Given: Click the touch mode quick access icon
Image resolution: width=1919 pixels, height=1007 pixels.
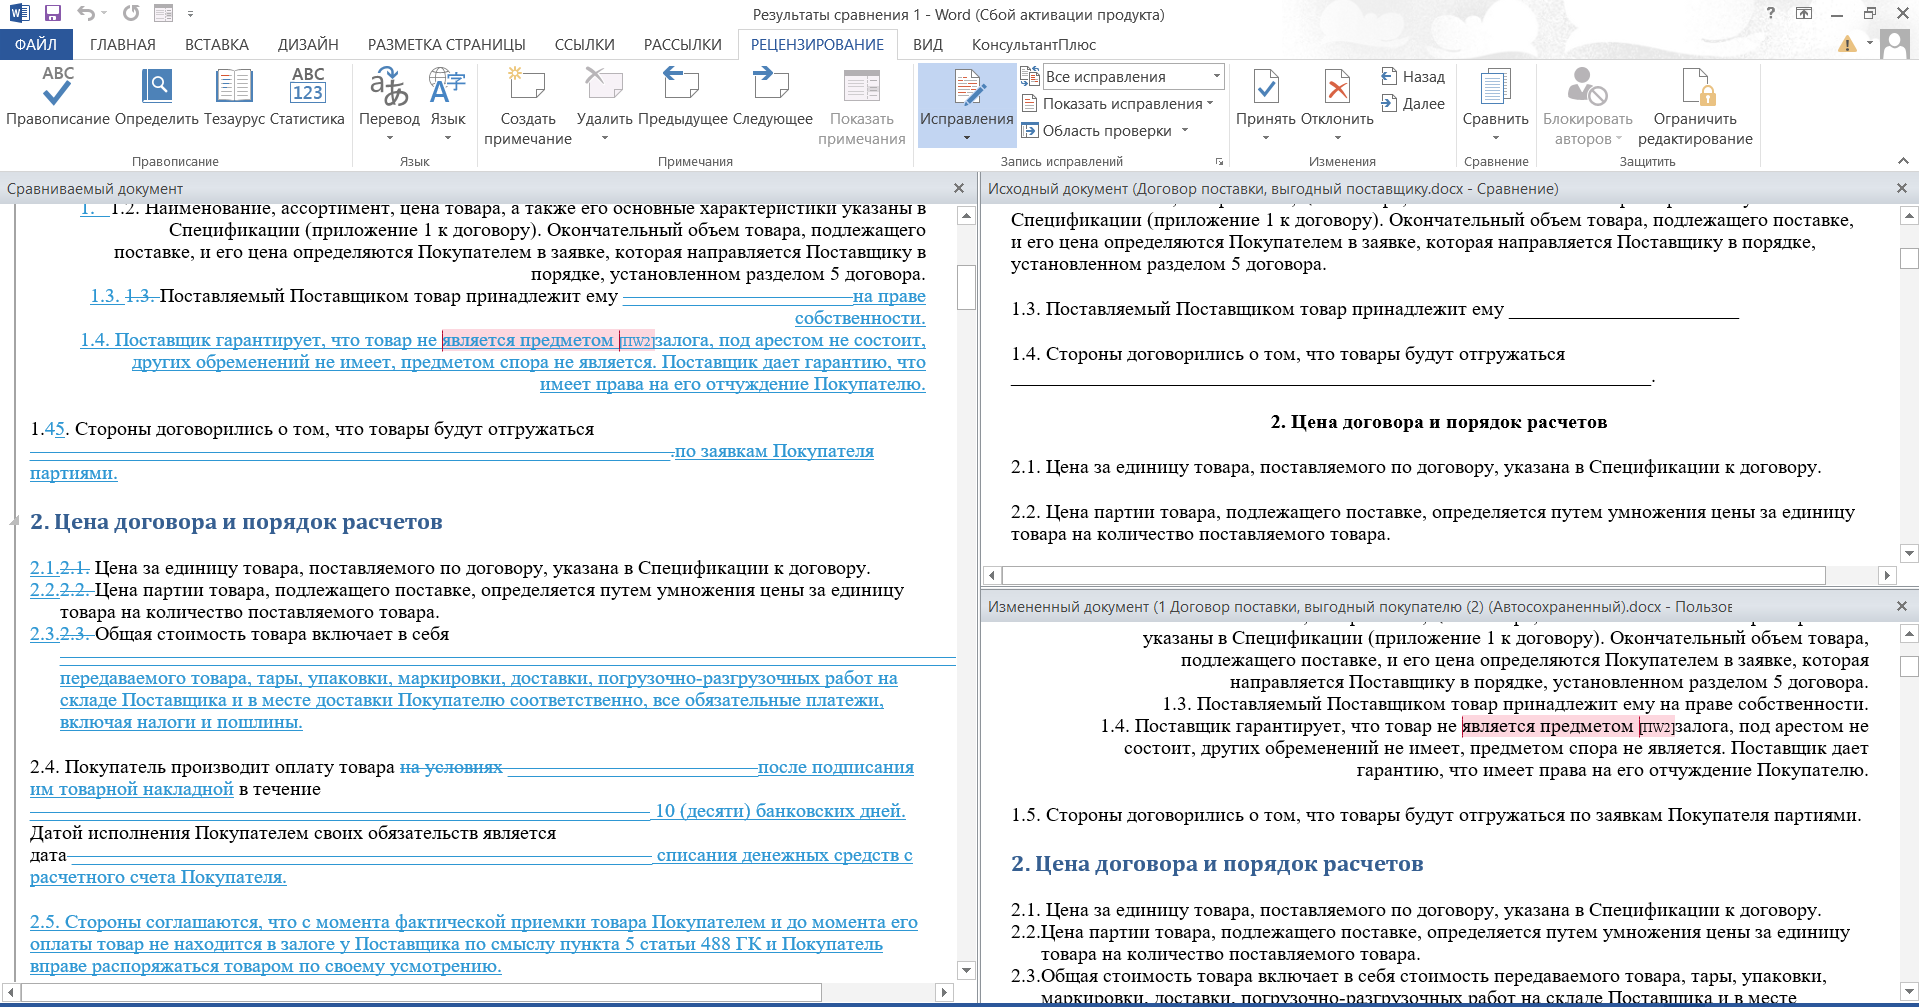Looking at the screenshot, I should pyautogui.click(x=163, y=14).
